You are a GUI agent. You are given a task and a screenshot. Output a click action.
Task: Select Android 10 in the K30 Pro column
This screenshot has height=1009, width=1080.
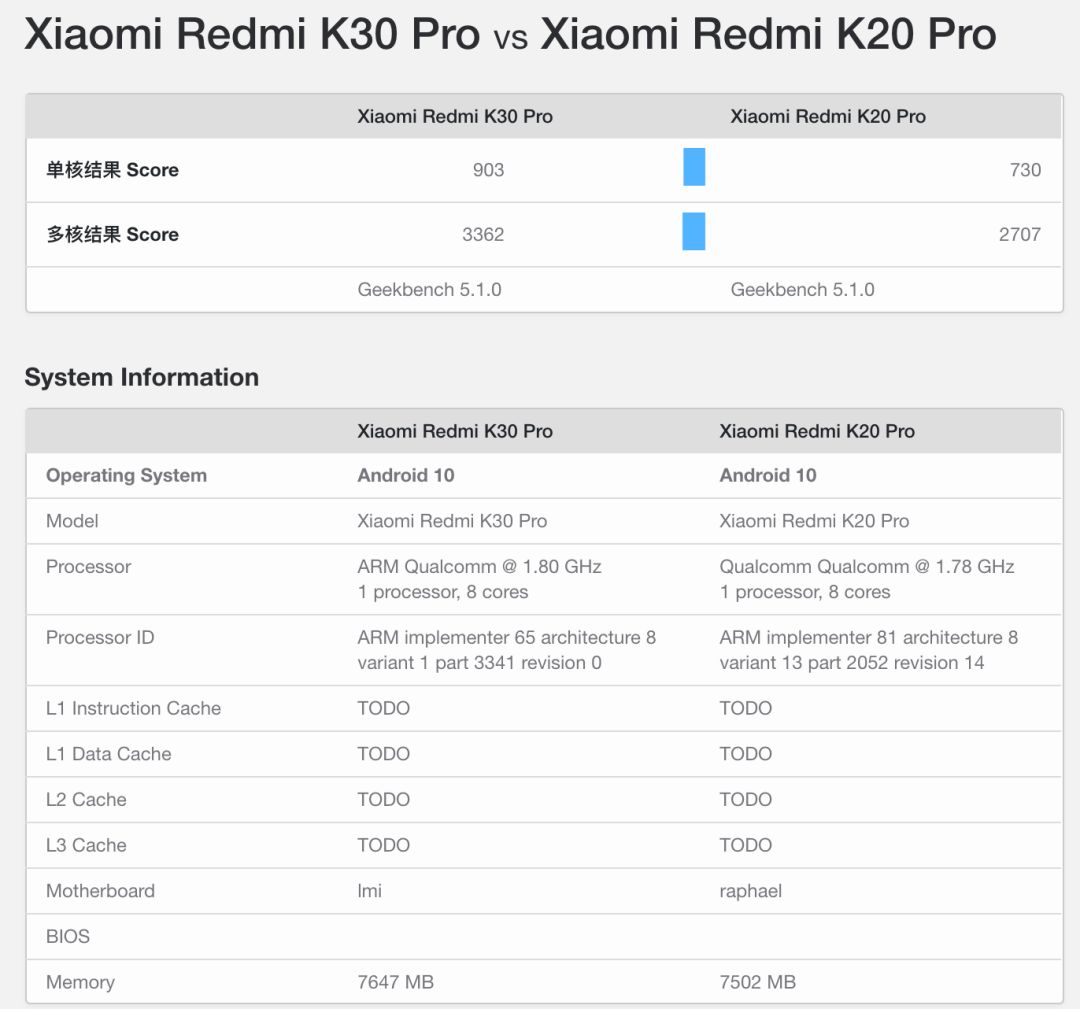[x=406, y=476]
